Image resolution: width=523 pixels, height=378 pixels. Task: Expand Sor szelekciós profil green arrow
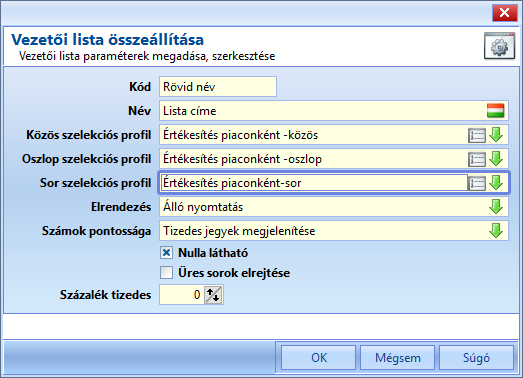click(x=496, y=183)
